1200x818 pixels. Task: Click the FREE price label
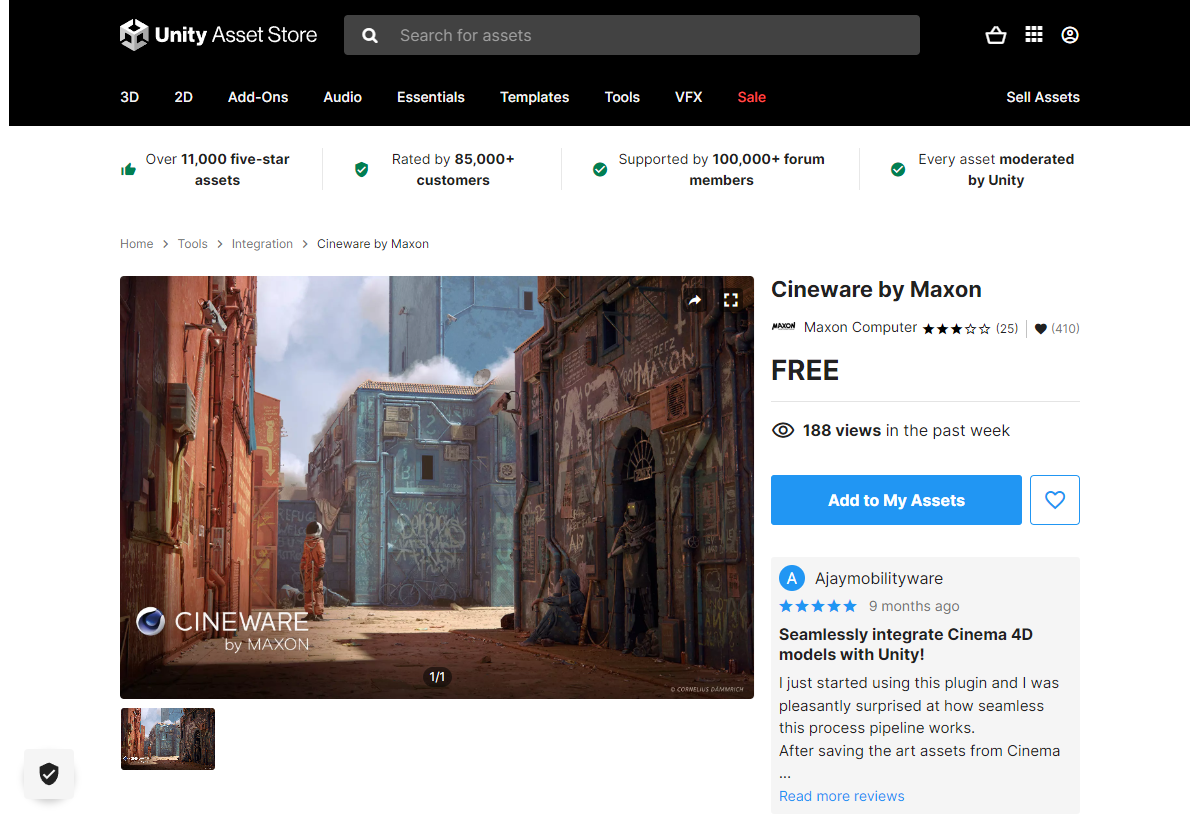pyautogui.click(x=805, y=371)
